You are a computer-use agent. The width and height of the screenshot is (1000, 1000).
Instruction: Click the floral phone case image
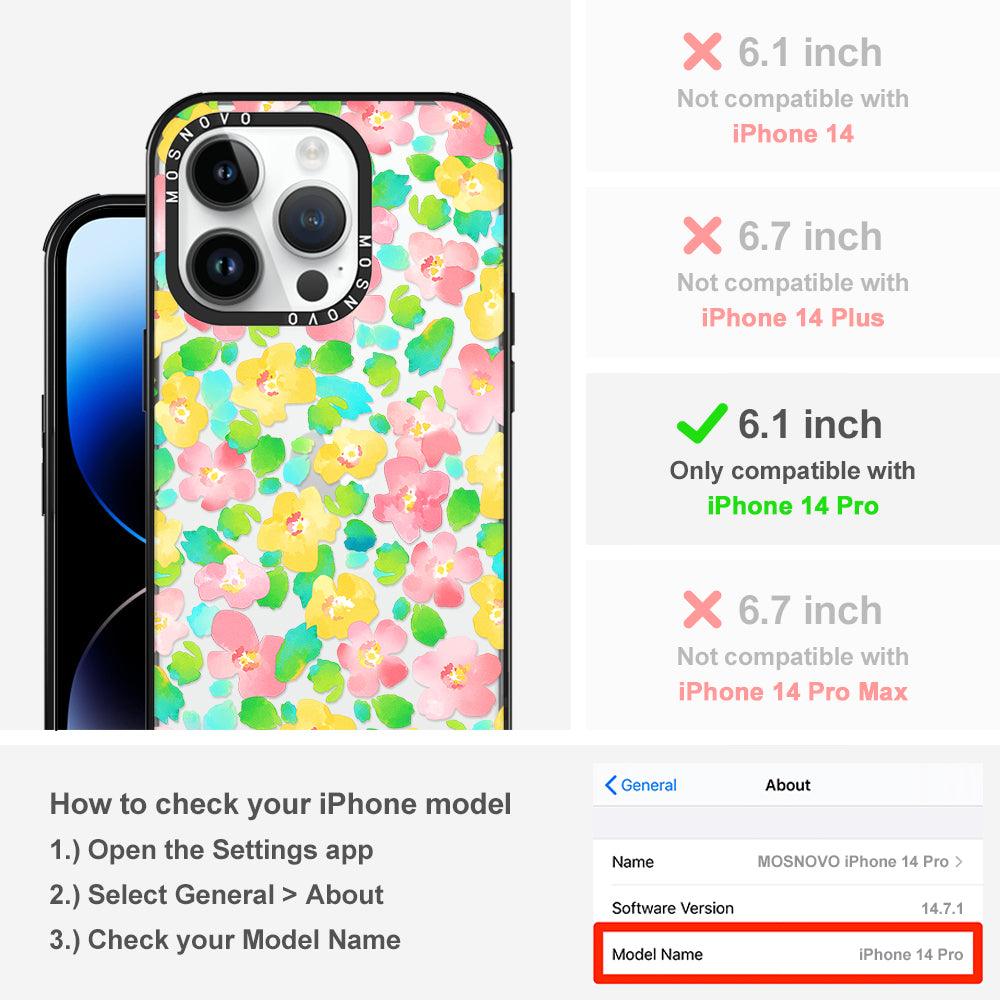tap(330, 412)
